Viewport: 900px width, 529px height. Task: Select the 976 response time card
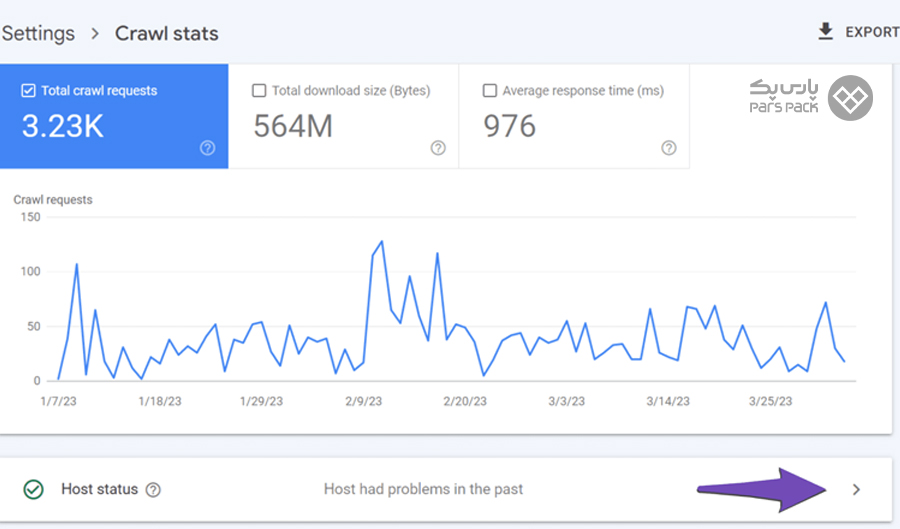573,117
